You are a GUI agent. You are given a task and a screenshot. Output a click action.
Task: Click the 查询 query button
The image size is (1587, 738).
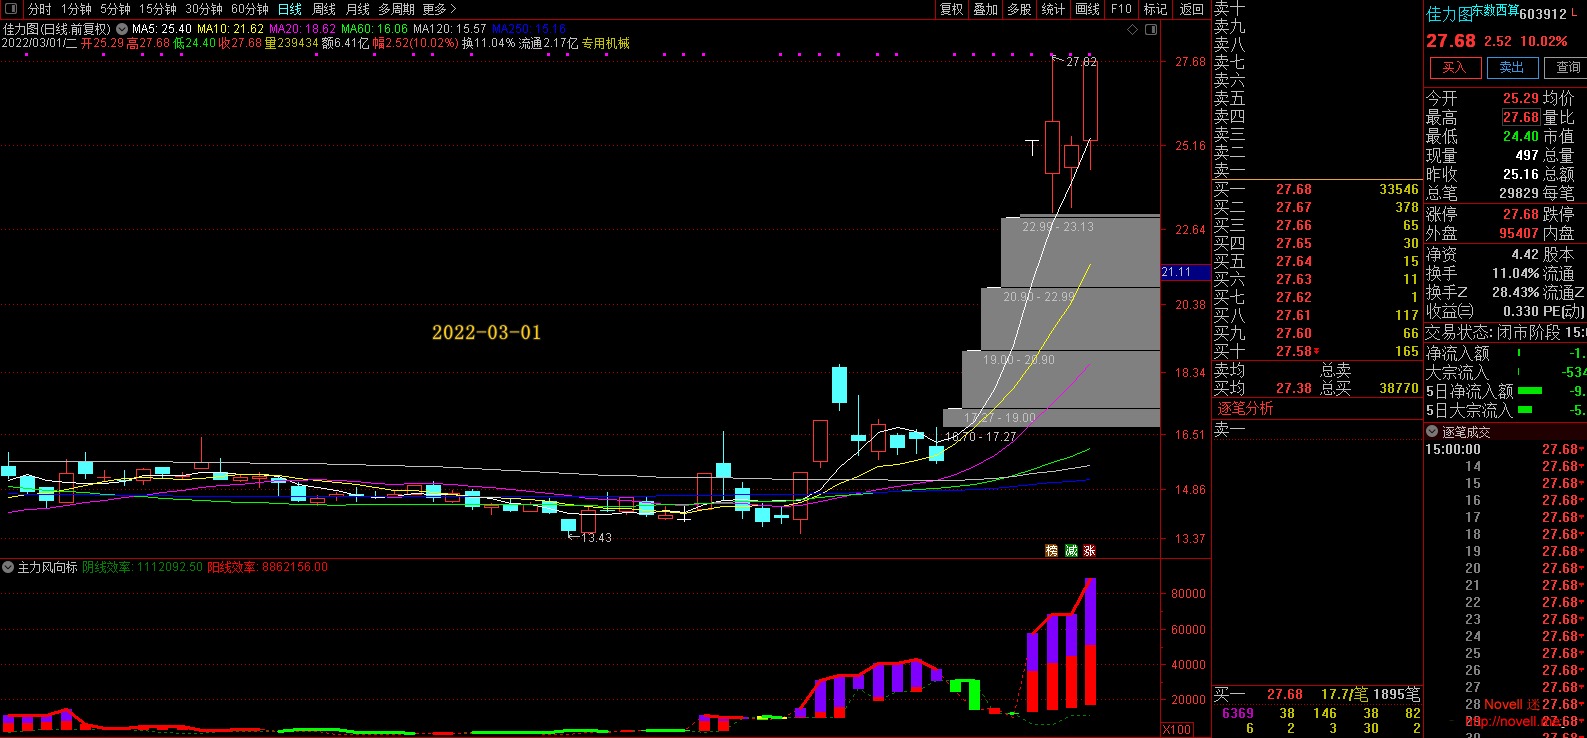click(1567, 67)
